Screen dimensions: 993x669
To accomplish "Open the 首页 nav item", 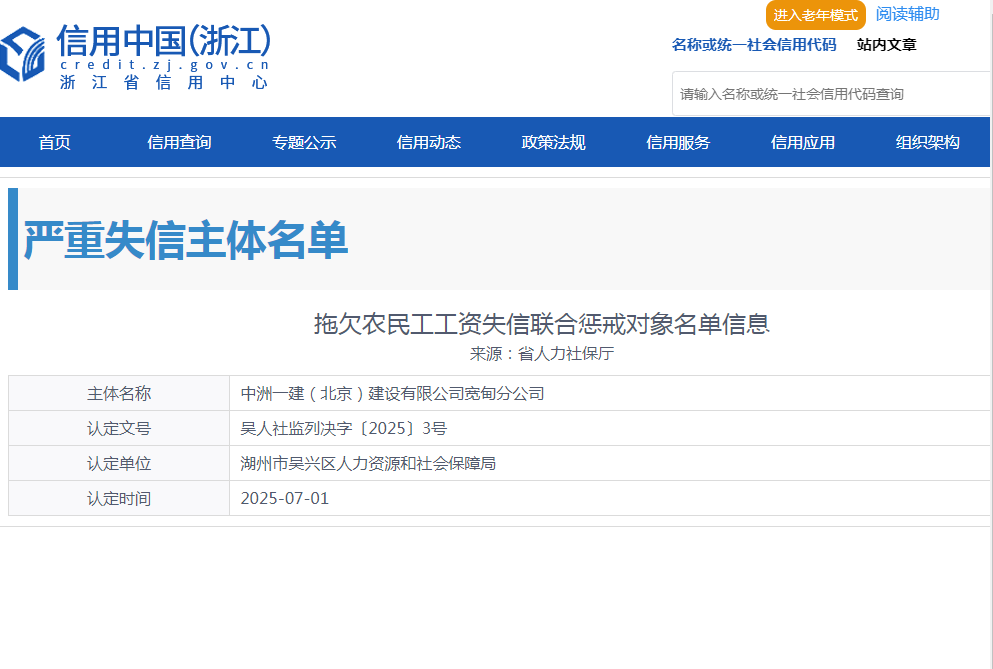I will (x=54, y=143).
